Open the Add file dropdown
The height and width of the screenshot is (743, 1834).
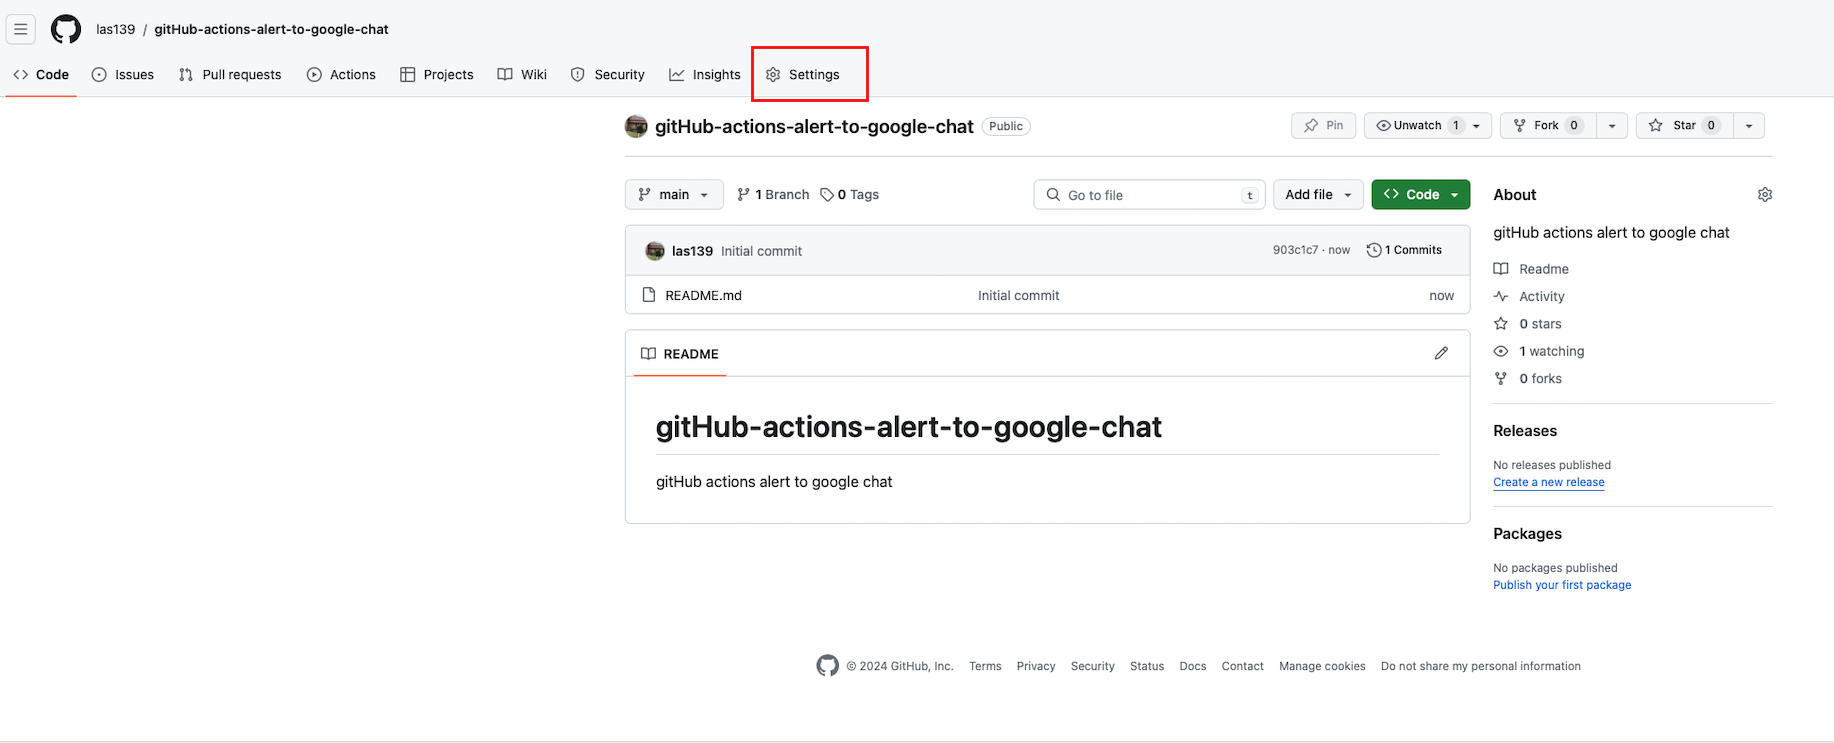tap(1318, 194)
